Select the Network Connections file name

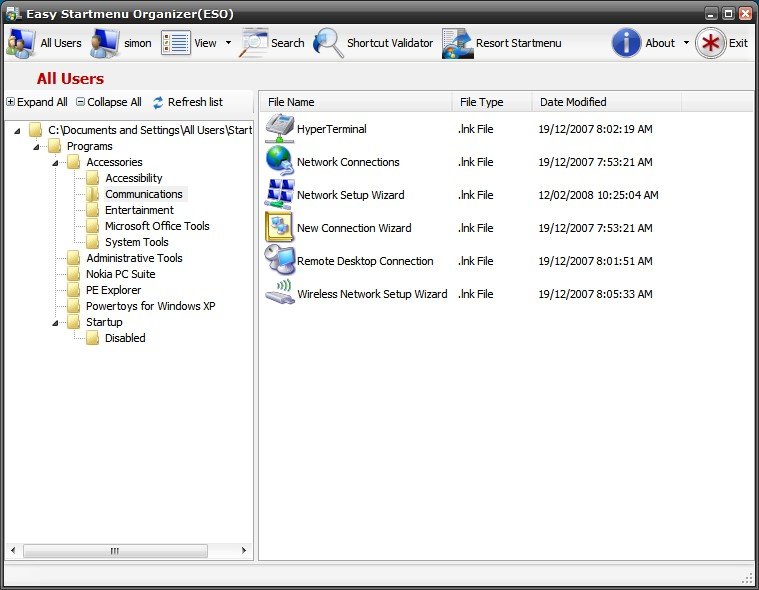tap(348, 162)
